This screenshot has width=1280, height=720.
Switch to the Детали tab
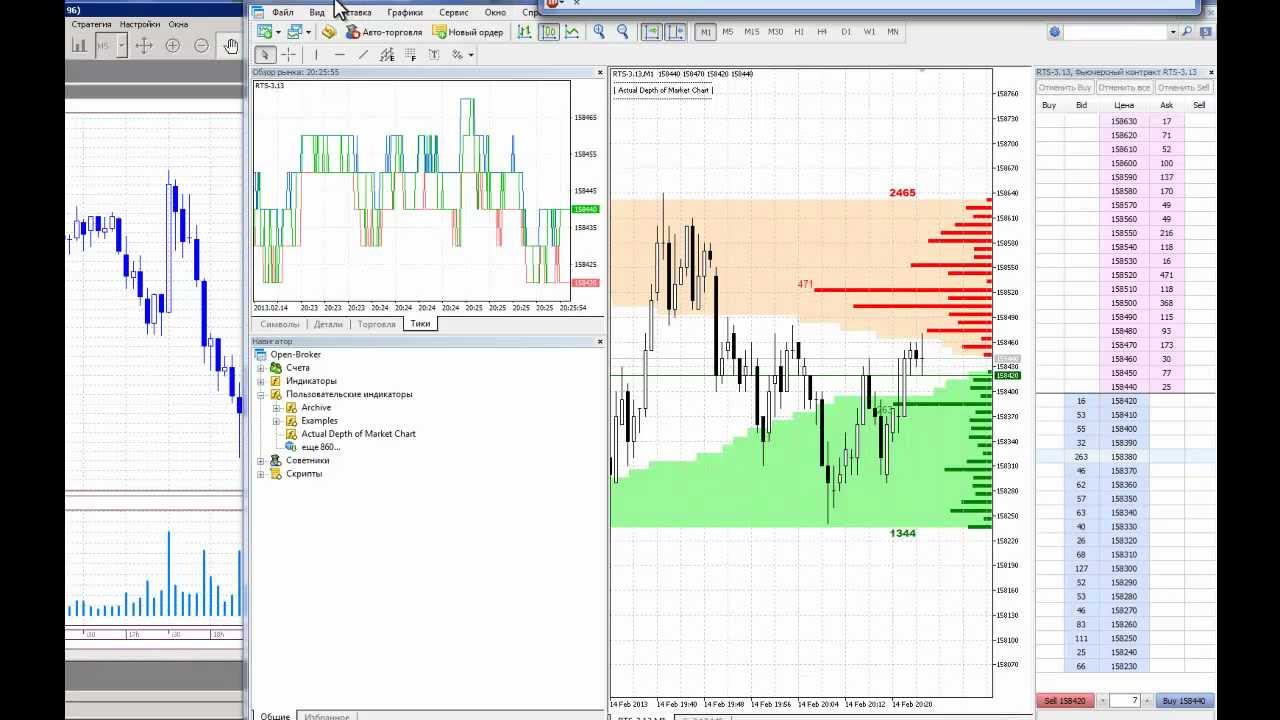328,324
